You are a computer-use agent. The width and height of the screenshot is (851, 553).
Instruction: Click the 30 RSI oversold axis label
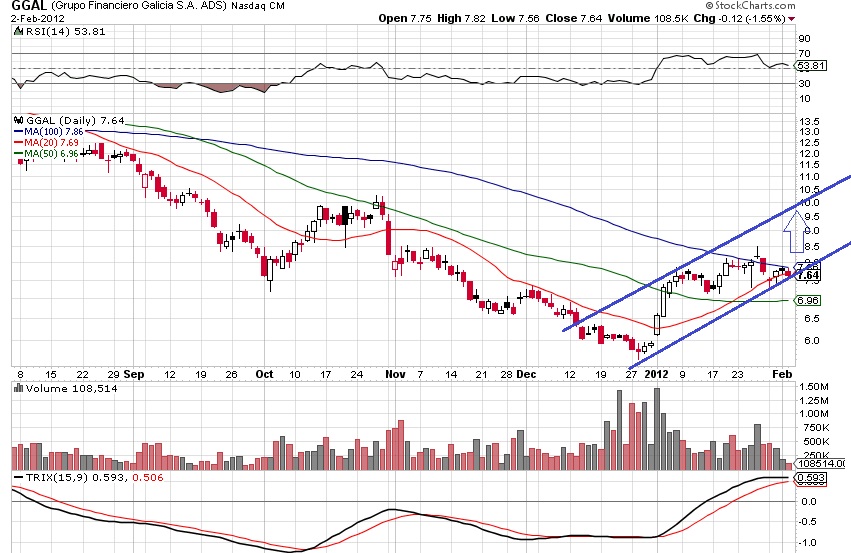point(804,84)
